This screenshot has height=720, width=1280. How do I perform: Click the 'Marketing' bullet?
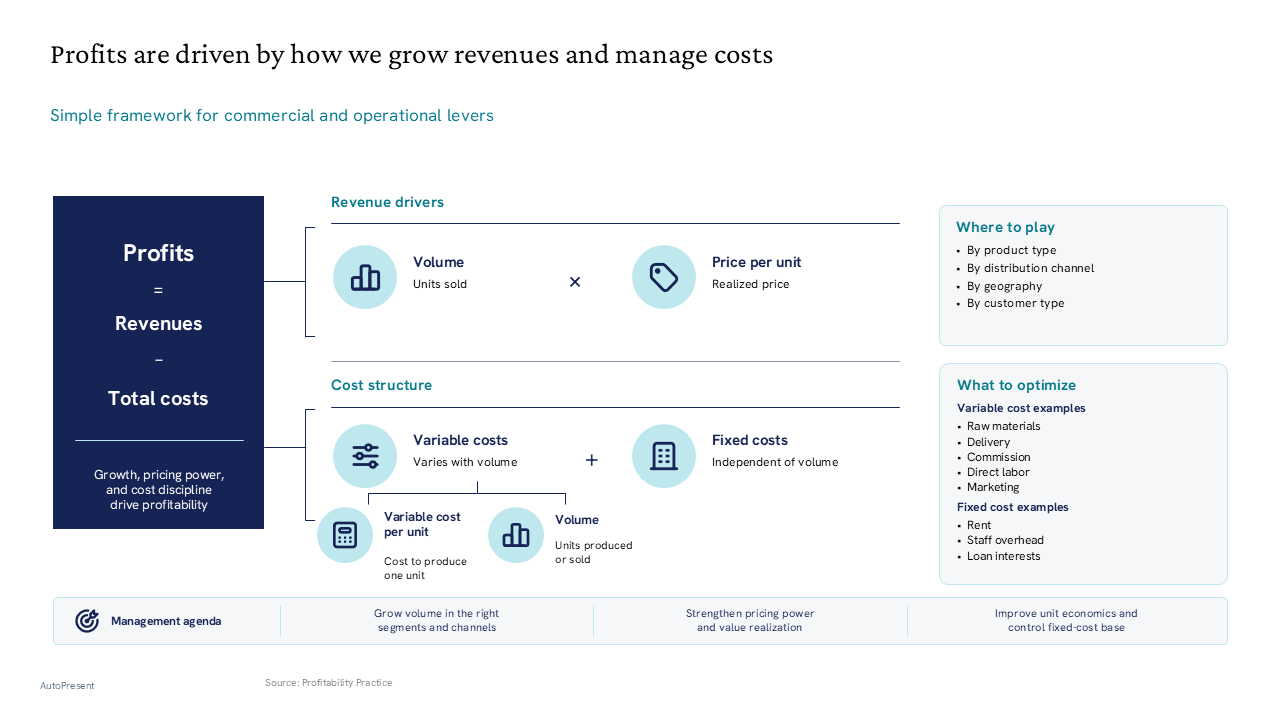click(x=993, y=487)
